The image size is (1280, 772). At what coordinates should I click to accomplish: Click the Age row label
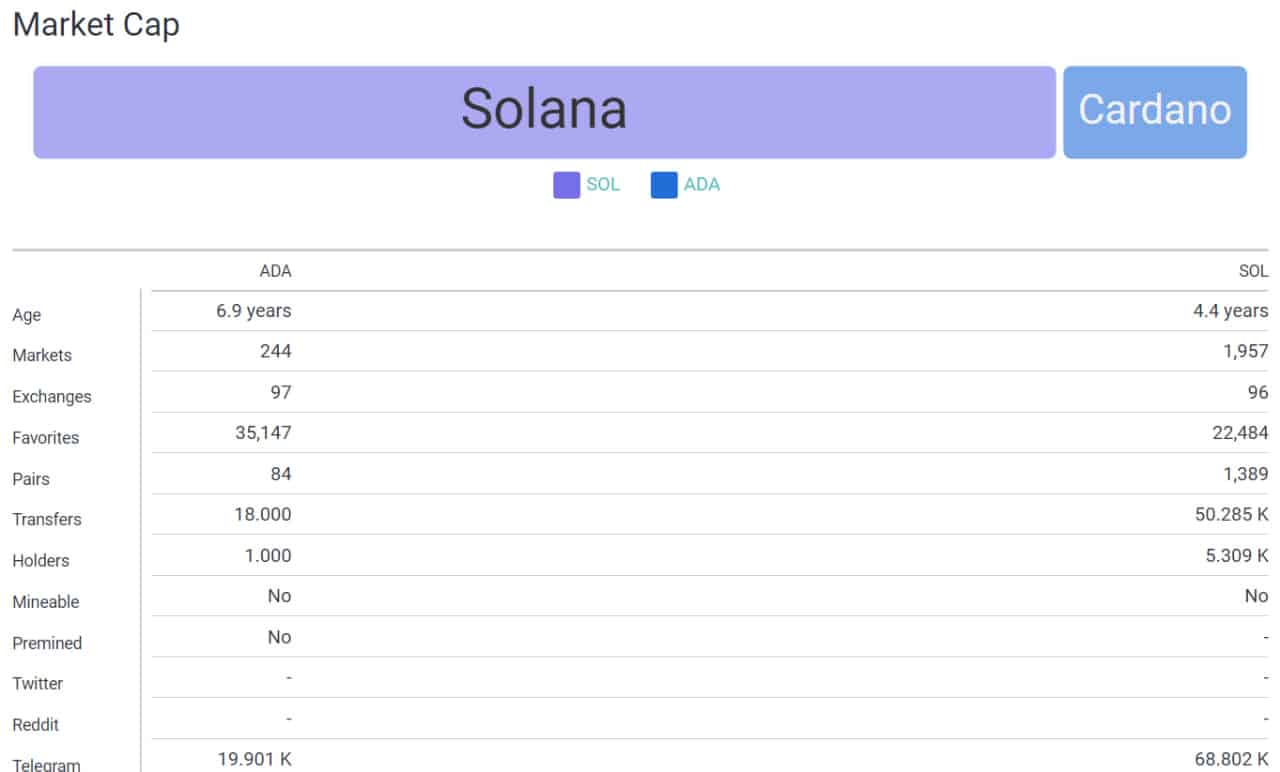(x=27, y=315)
